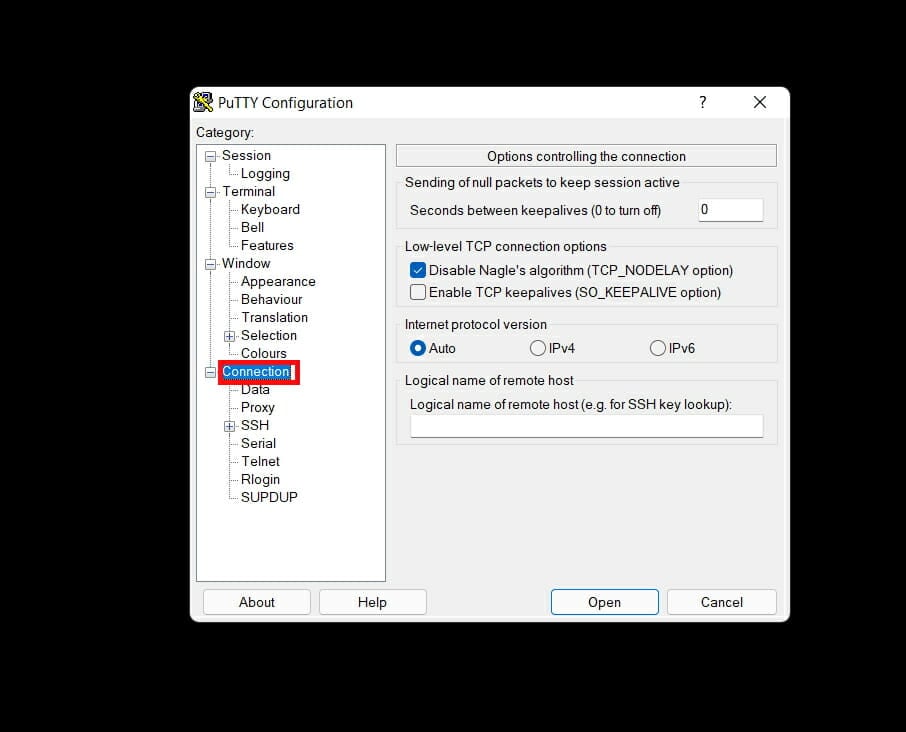906x732 pixels.
Task: Open the Logging category
Action: [265, 173]
